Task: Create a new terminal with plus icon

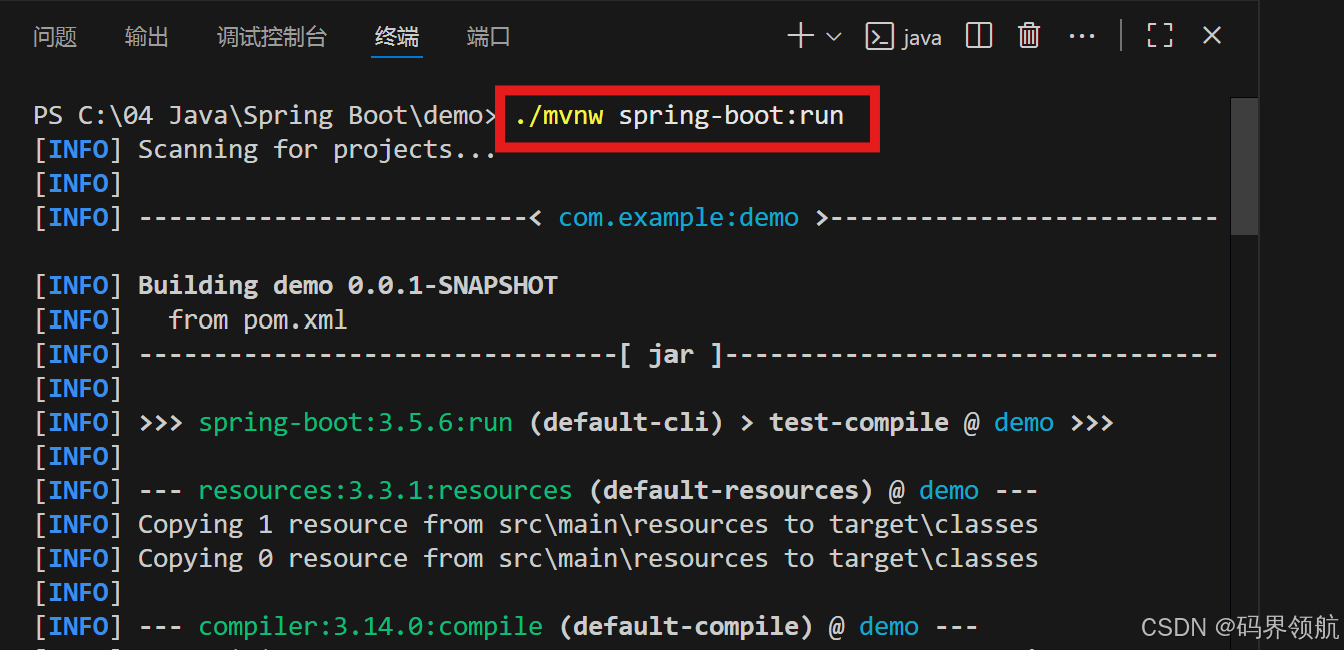Action: pyautogui.click(x=801, y=37)
